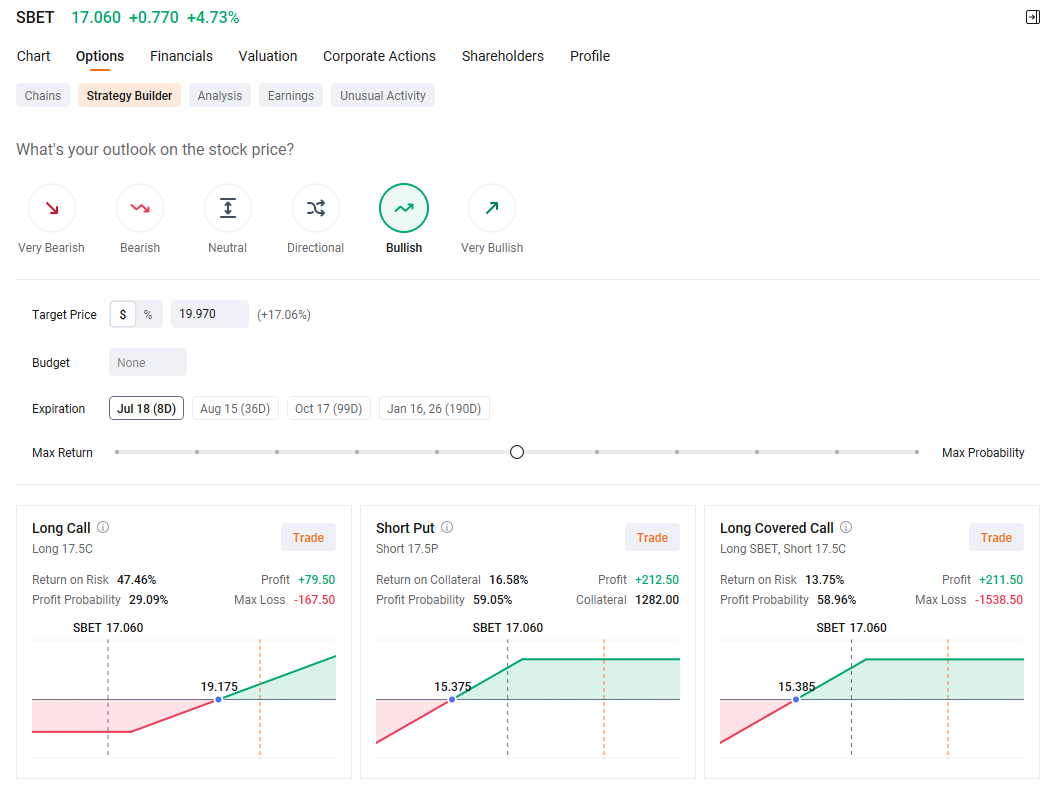1046x787 pixels.
Task: Click the Short Put payoff chart
Action: coord(528,698)
